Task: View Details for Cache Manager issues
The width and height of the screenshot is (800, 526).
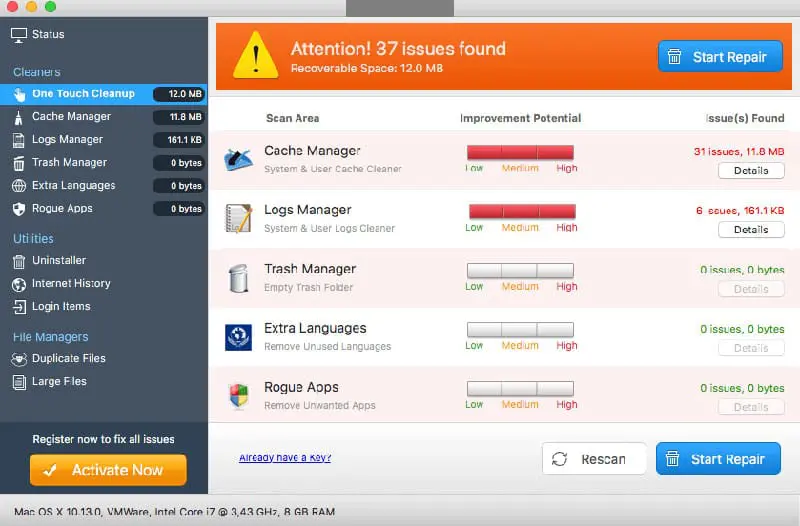Action: coord(751,171)
